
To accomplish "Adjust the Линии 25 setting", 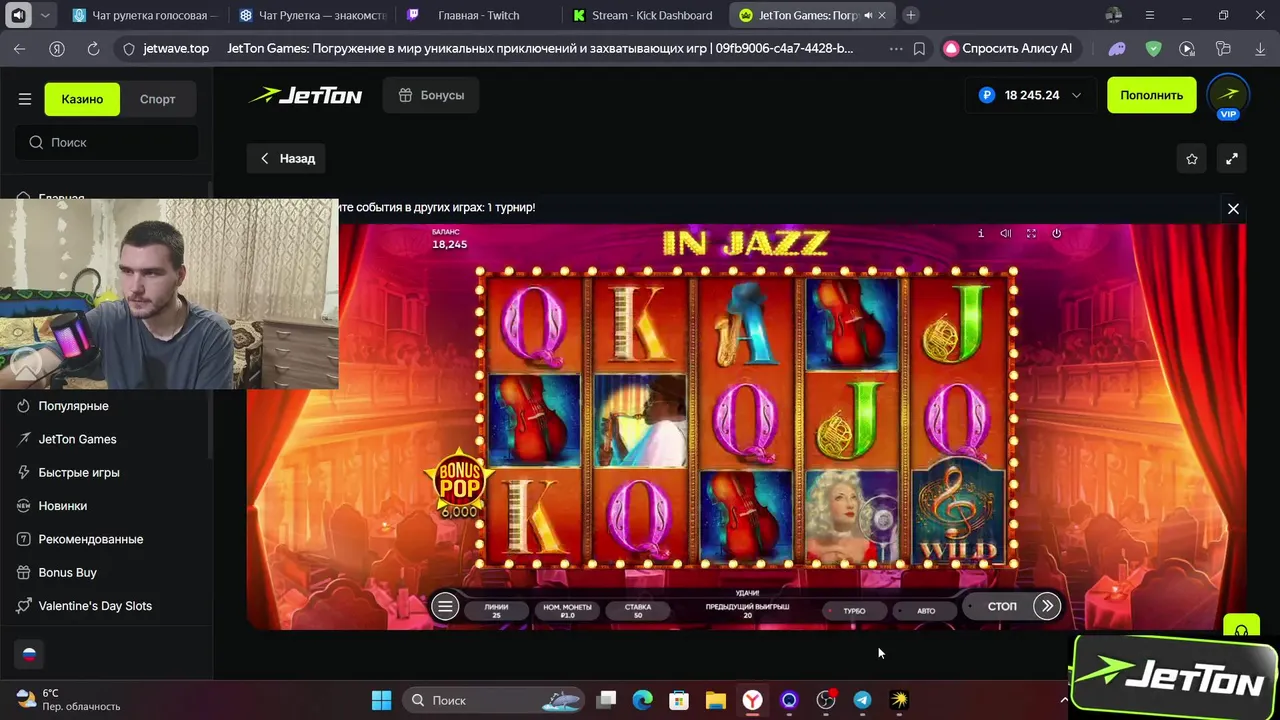I will pyautogui.click(x=496, y=610).
